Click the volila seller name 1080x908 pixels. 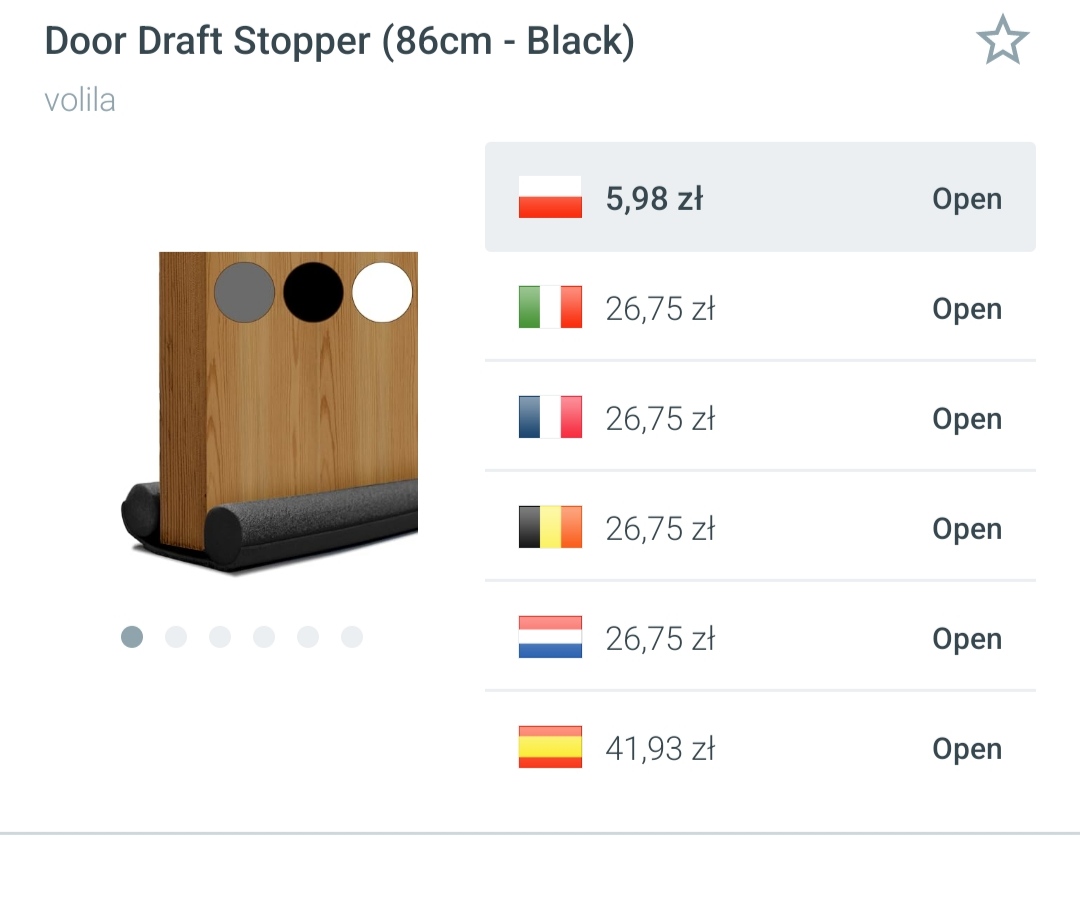click(x=80, y=101)
